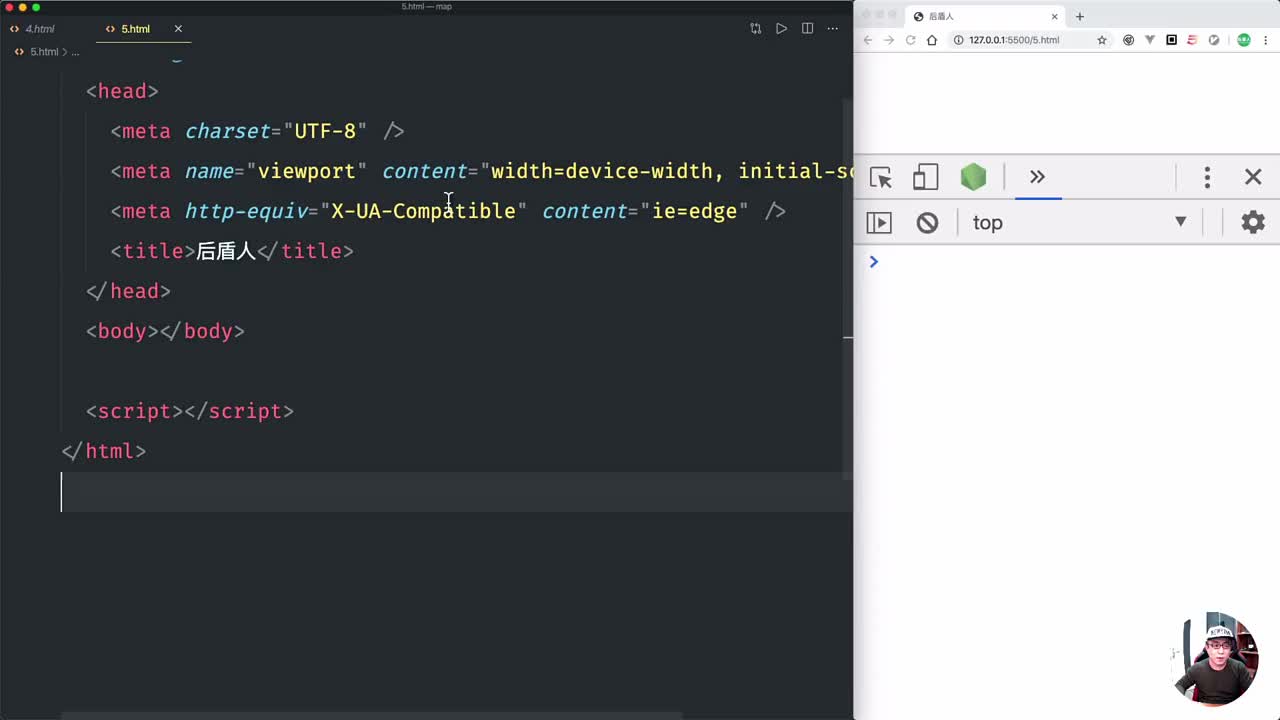Click the closing head tag
Viewport: 1280px width, 720px height.
(128, 291)
